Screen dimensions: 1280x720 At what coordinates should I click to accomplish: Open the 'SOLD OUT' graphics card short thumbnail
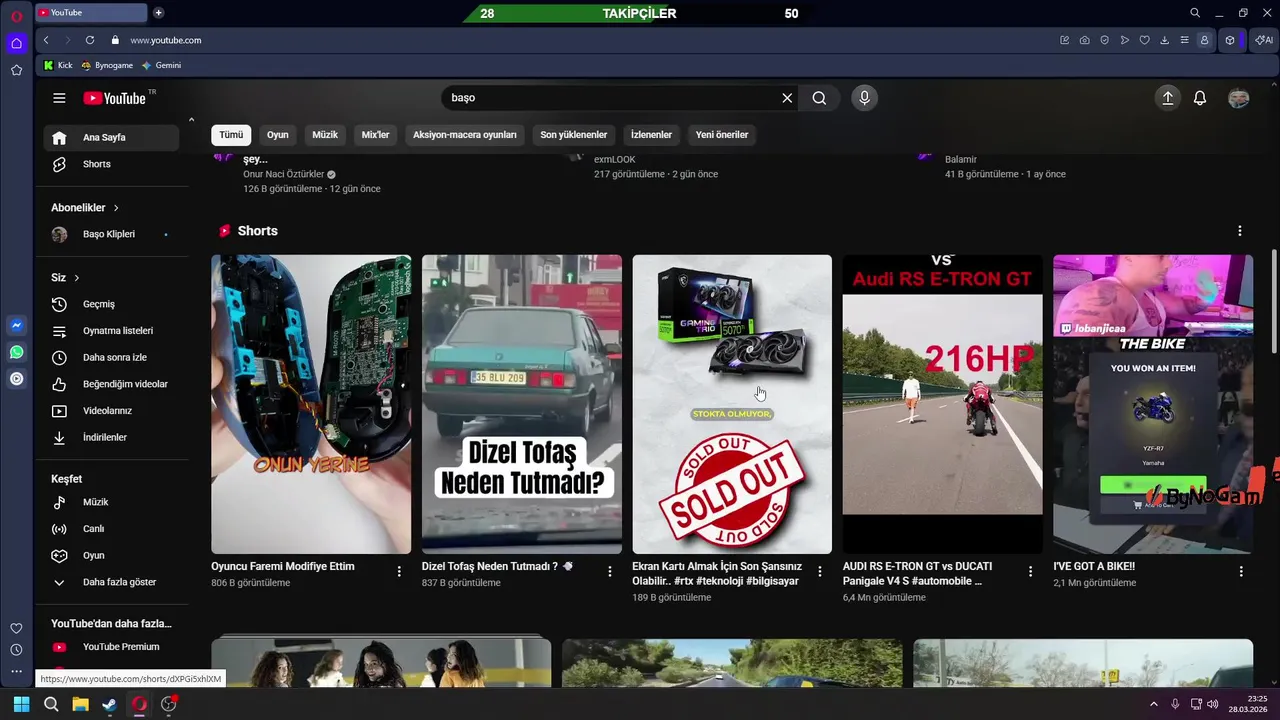732,404
